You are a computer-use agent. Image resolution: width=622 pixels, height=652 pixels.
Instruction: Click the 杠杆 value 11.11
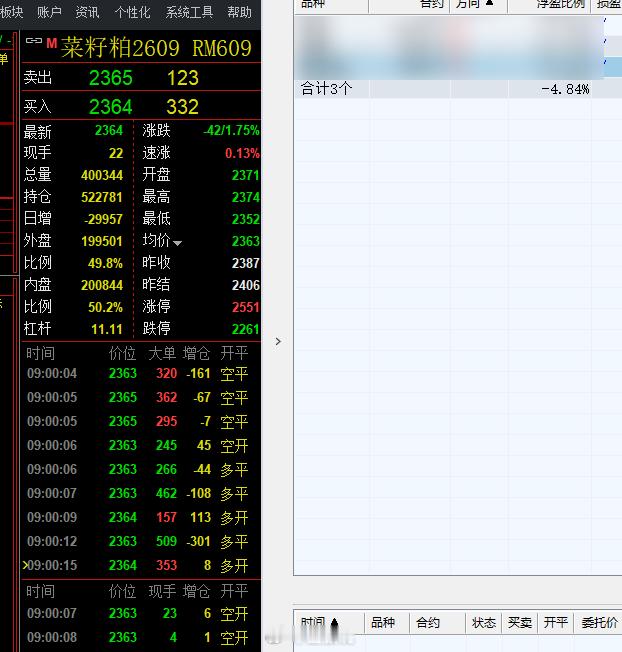point(107,329)
